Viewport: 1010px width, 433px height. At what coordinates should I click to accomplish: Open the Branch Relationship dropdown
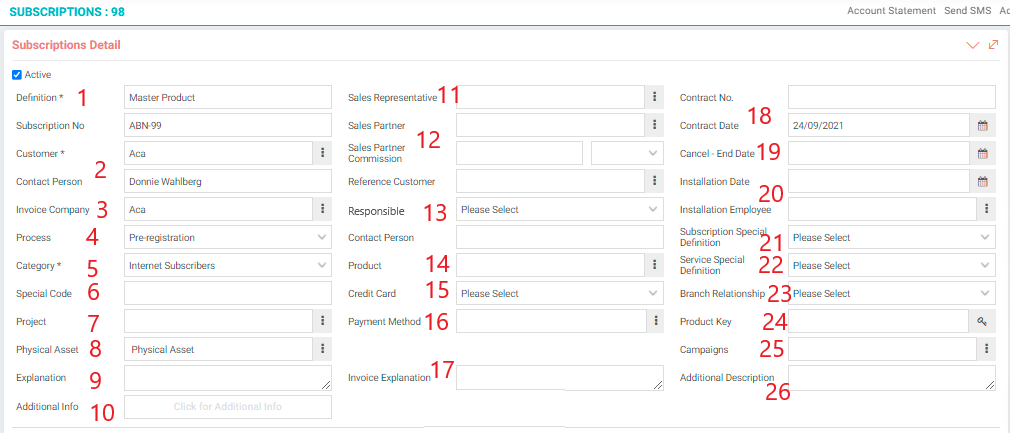point(891,293)
